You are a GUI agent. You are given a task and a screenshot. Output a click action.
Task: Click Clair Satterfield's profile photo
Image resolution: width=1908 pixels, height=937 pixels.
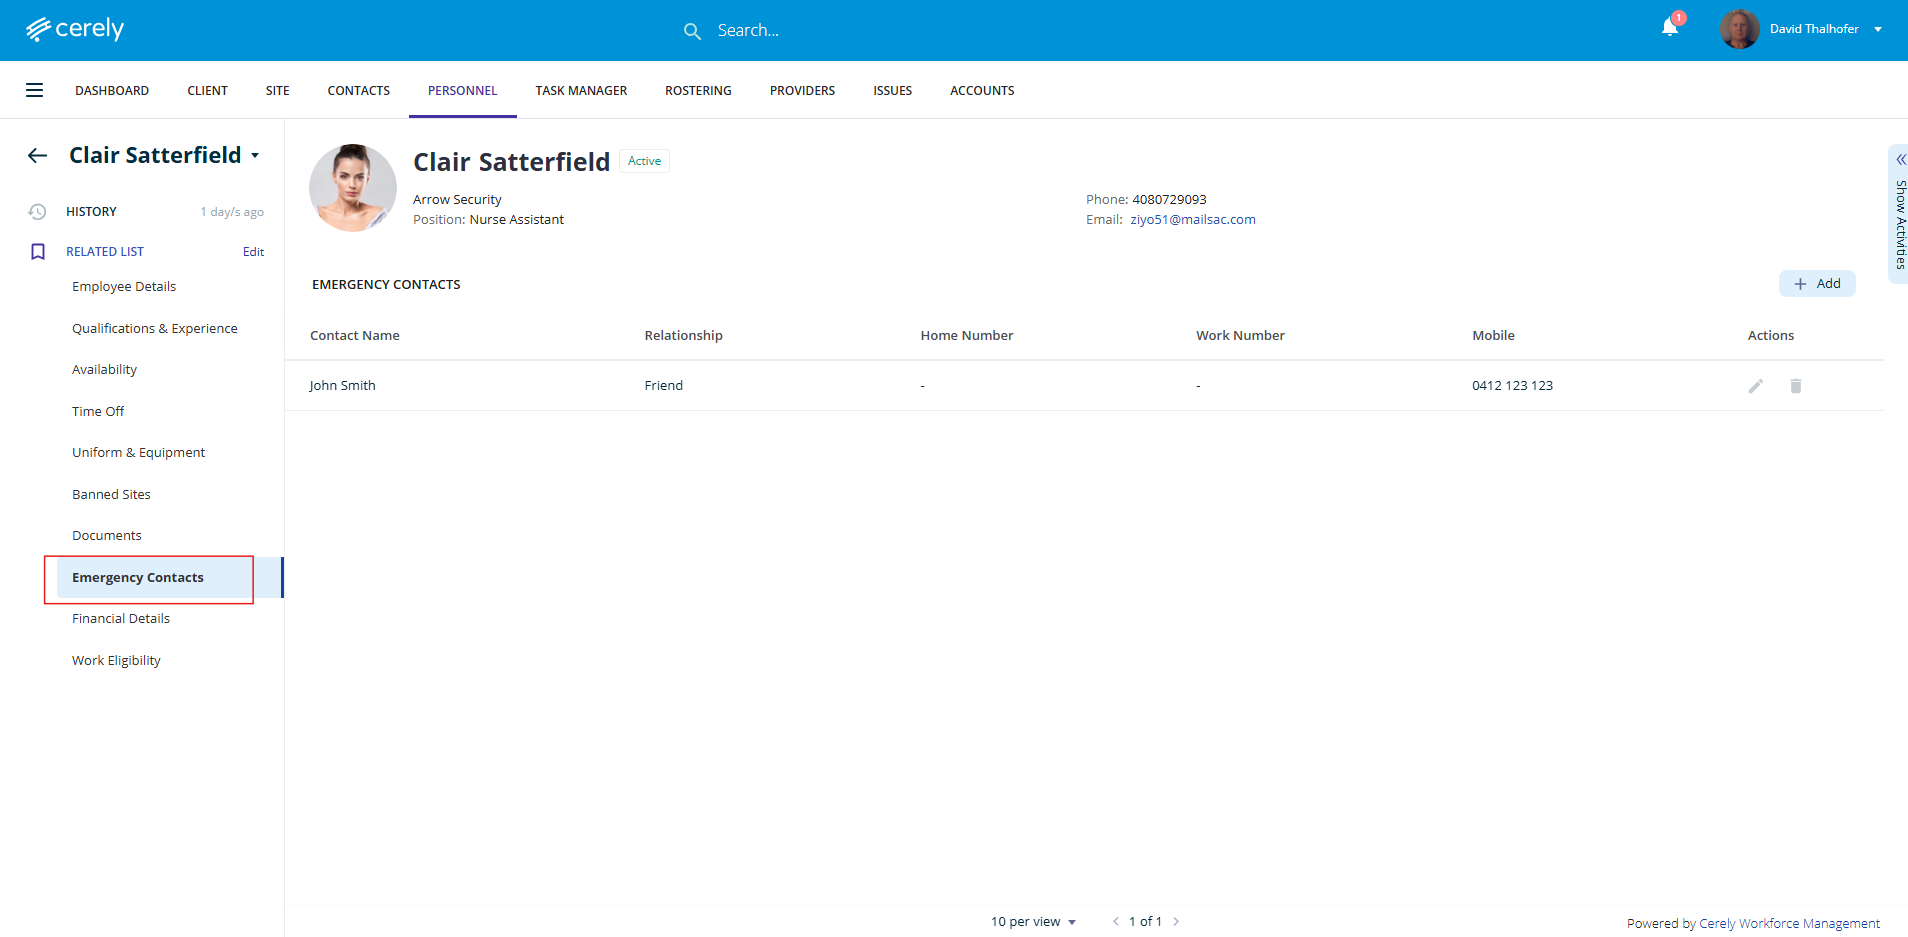(353, 188)
